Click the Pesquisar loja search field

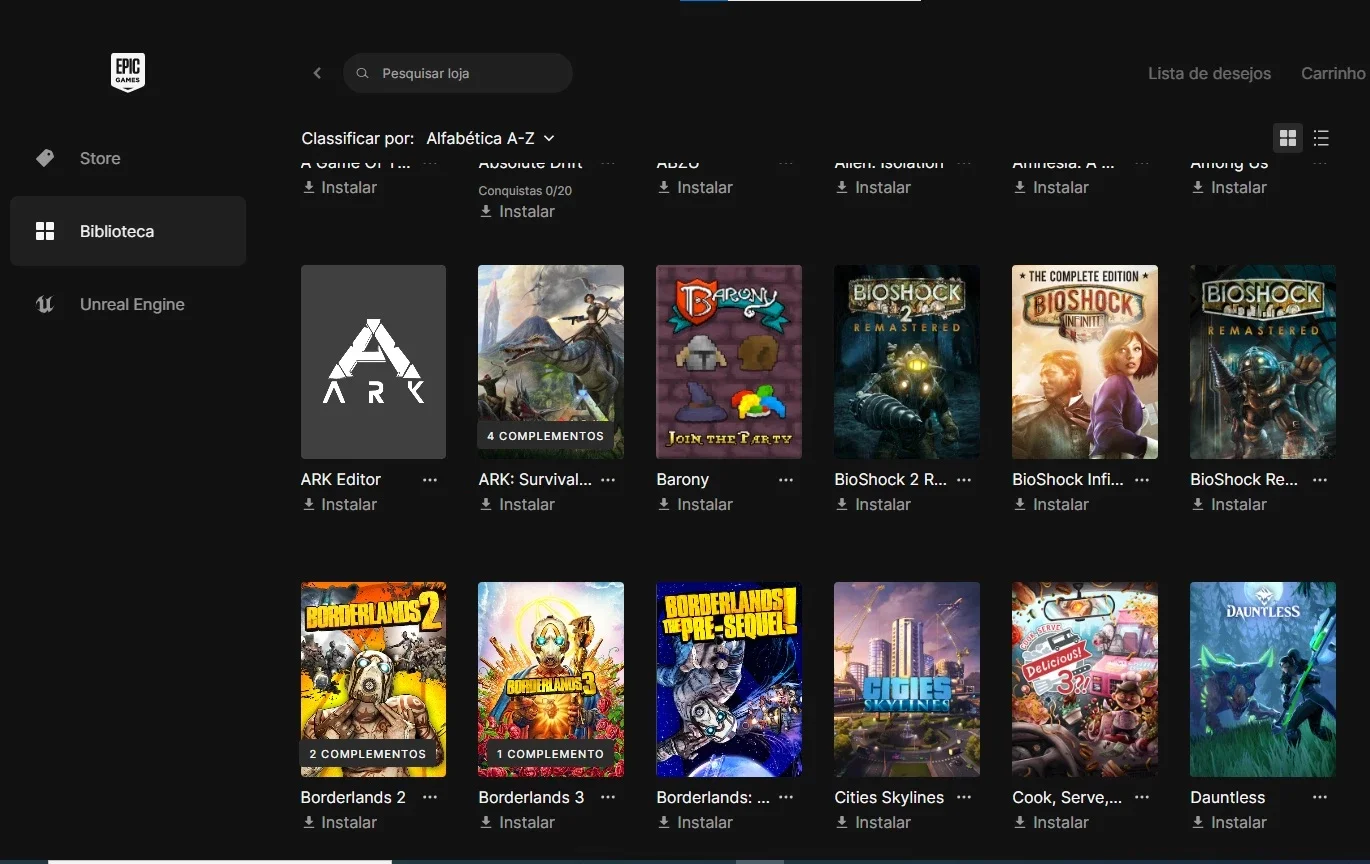pyautogui.click(x=458, y=73)
